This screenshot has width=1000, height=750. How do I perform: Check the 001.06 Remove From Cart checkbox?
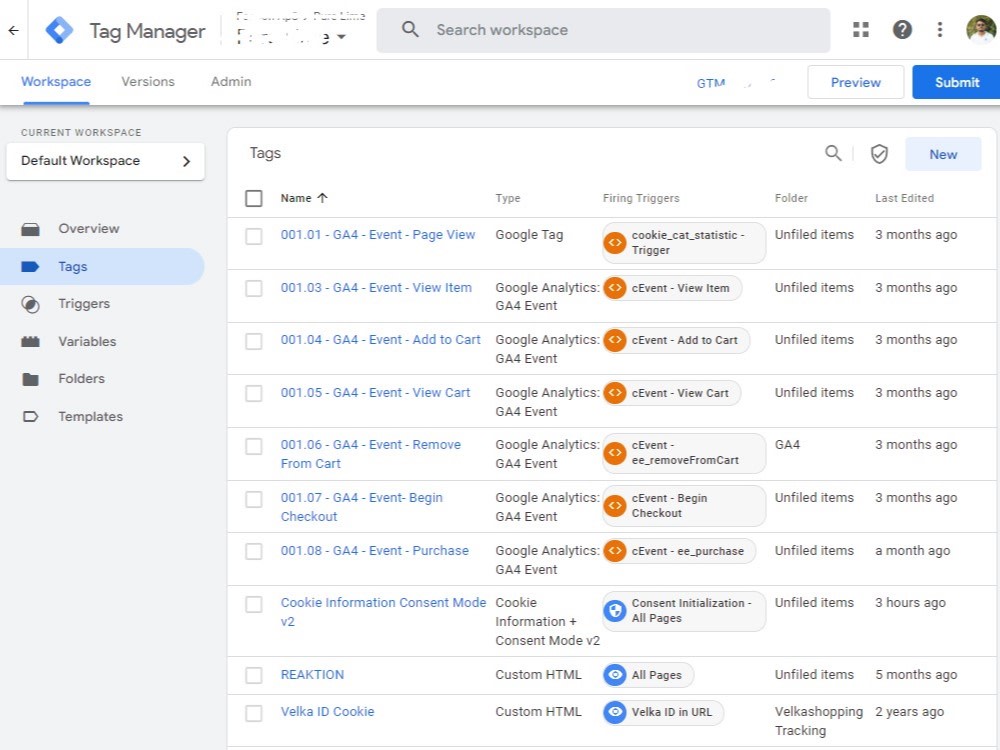254,446
